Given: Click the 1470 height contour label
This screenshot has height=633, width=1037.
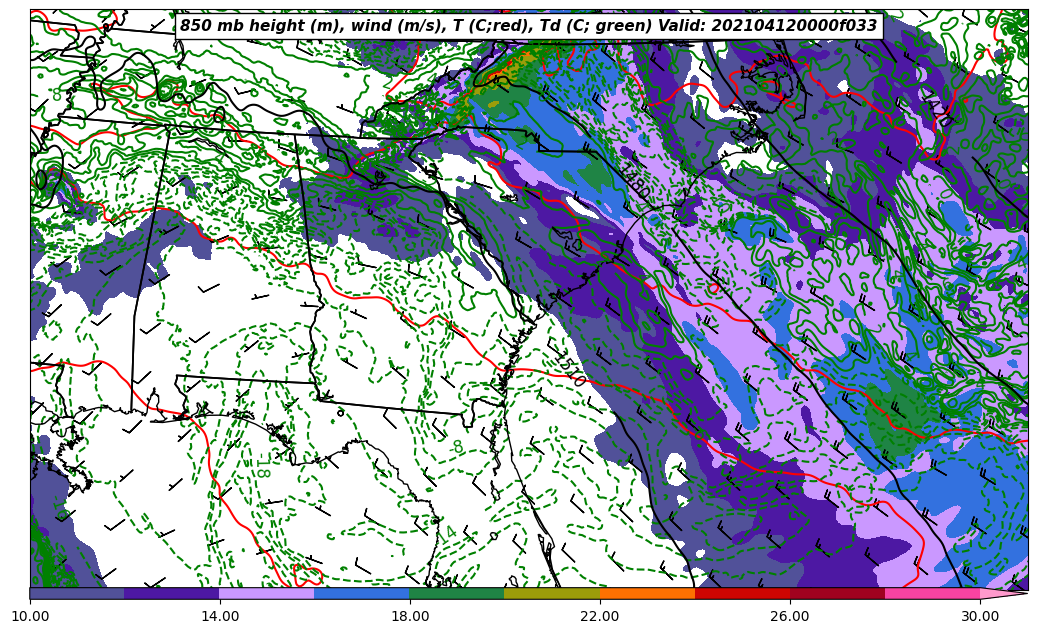Looking at the screenshot, I should coord(937,106).
